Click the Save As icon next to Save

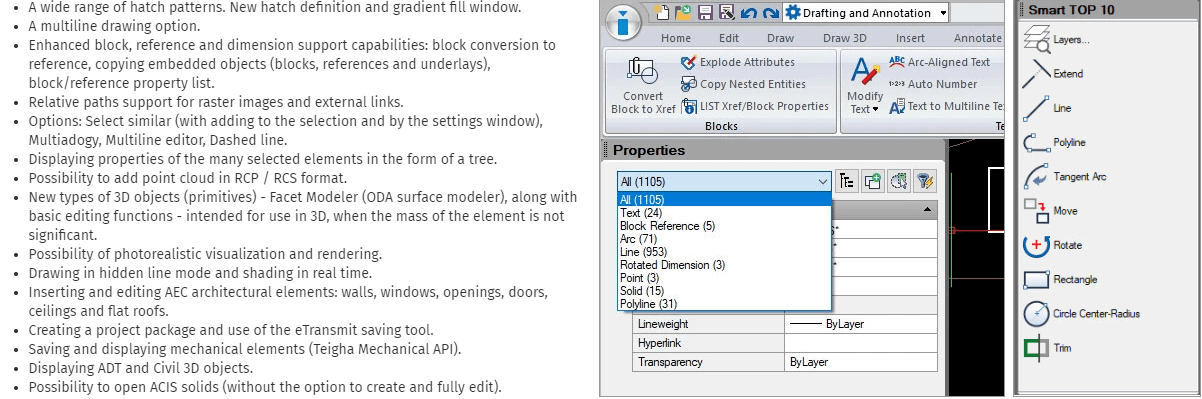coord(726,13)
